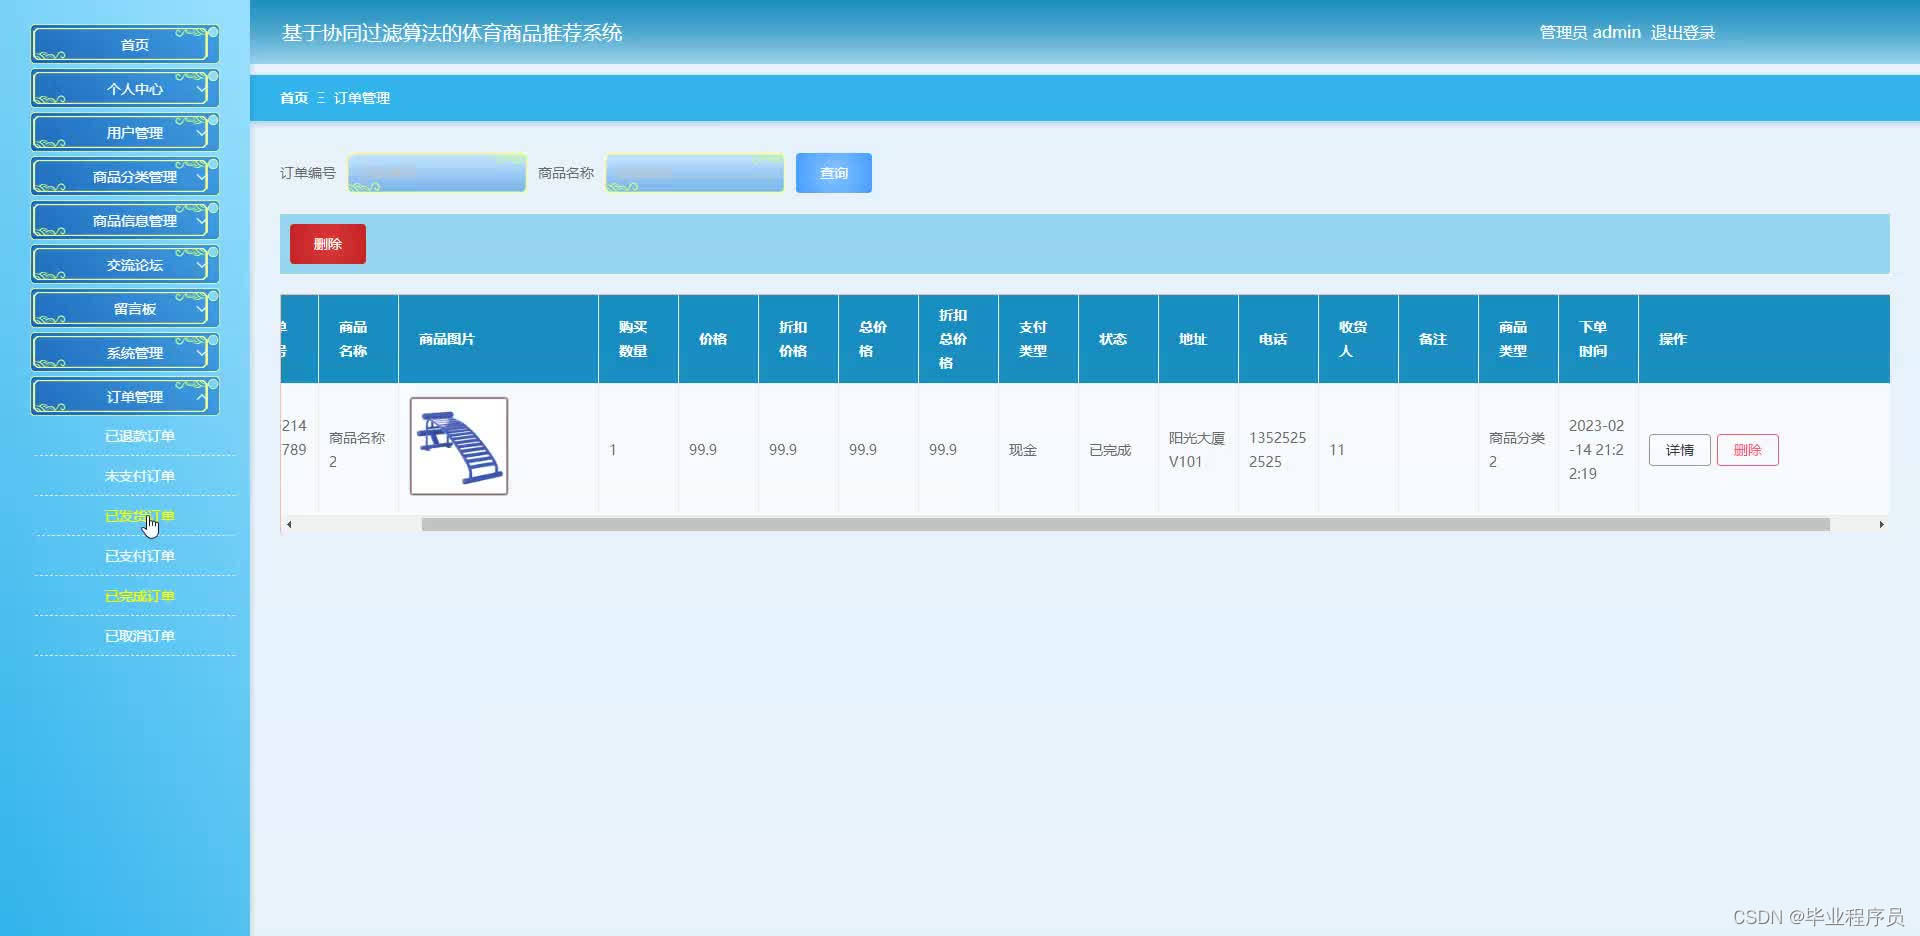Select the 现金 payment cell
The image size is (1920, 936).
tap(1038, 450)
